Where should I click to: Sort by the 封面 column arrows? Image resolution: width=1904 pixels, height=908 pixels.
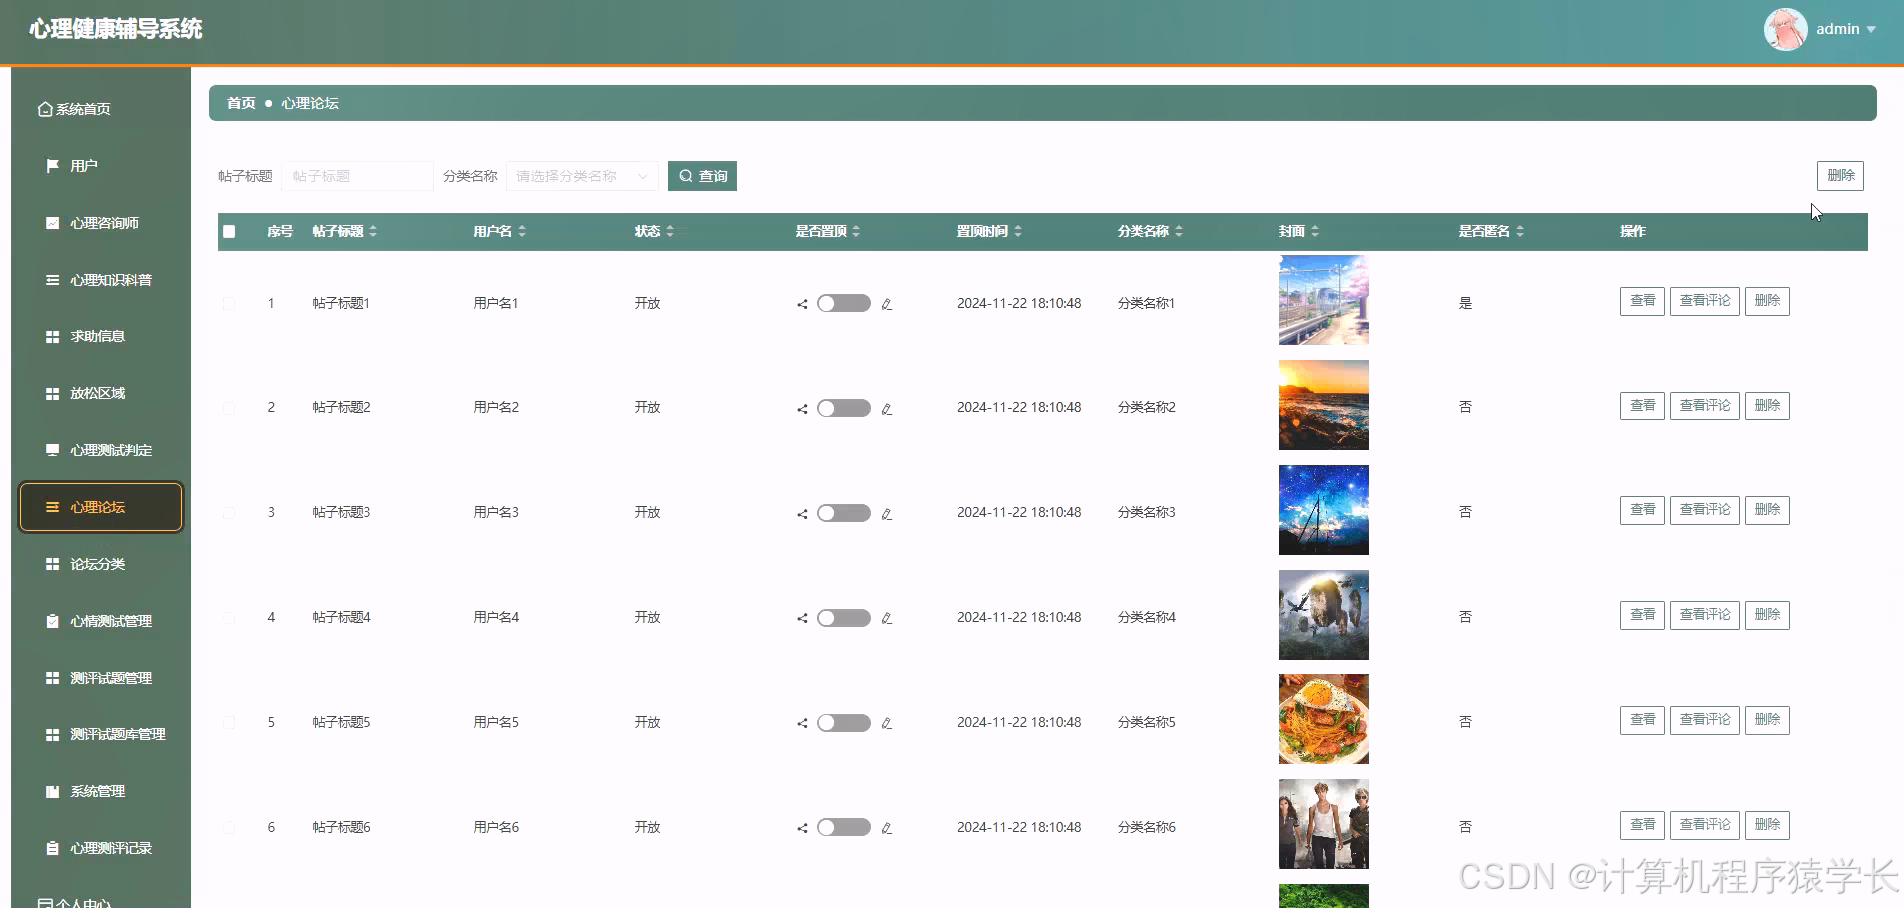[x=1315, y=231]
